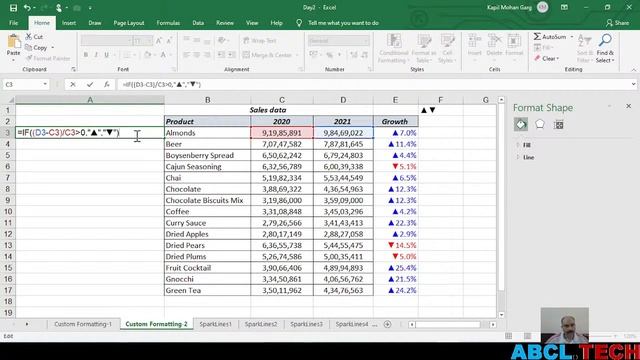
Task: Open the Font dialog launcher
Action: click(174, 69)
